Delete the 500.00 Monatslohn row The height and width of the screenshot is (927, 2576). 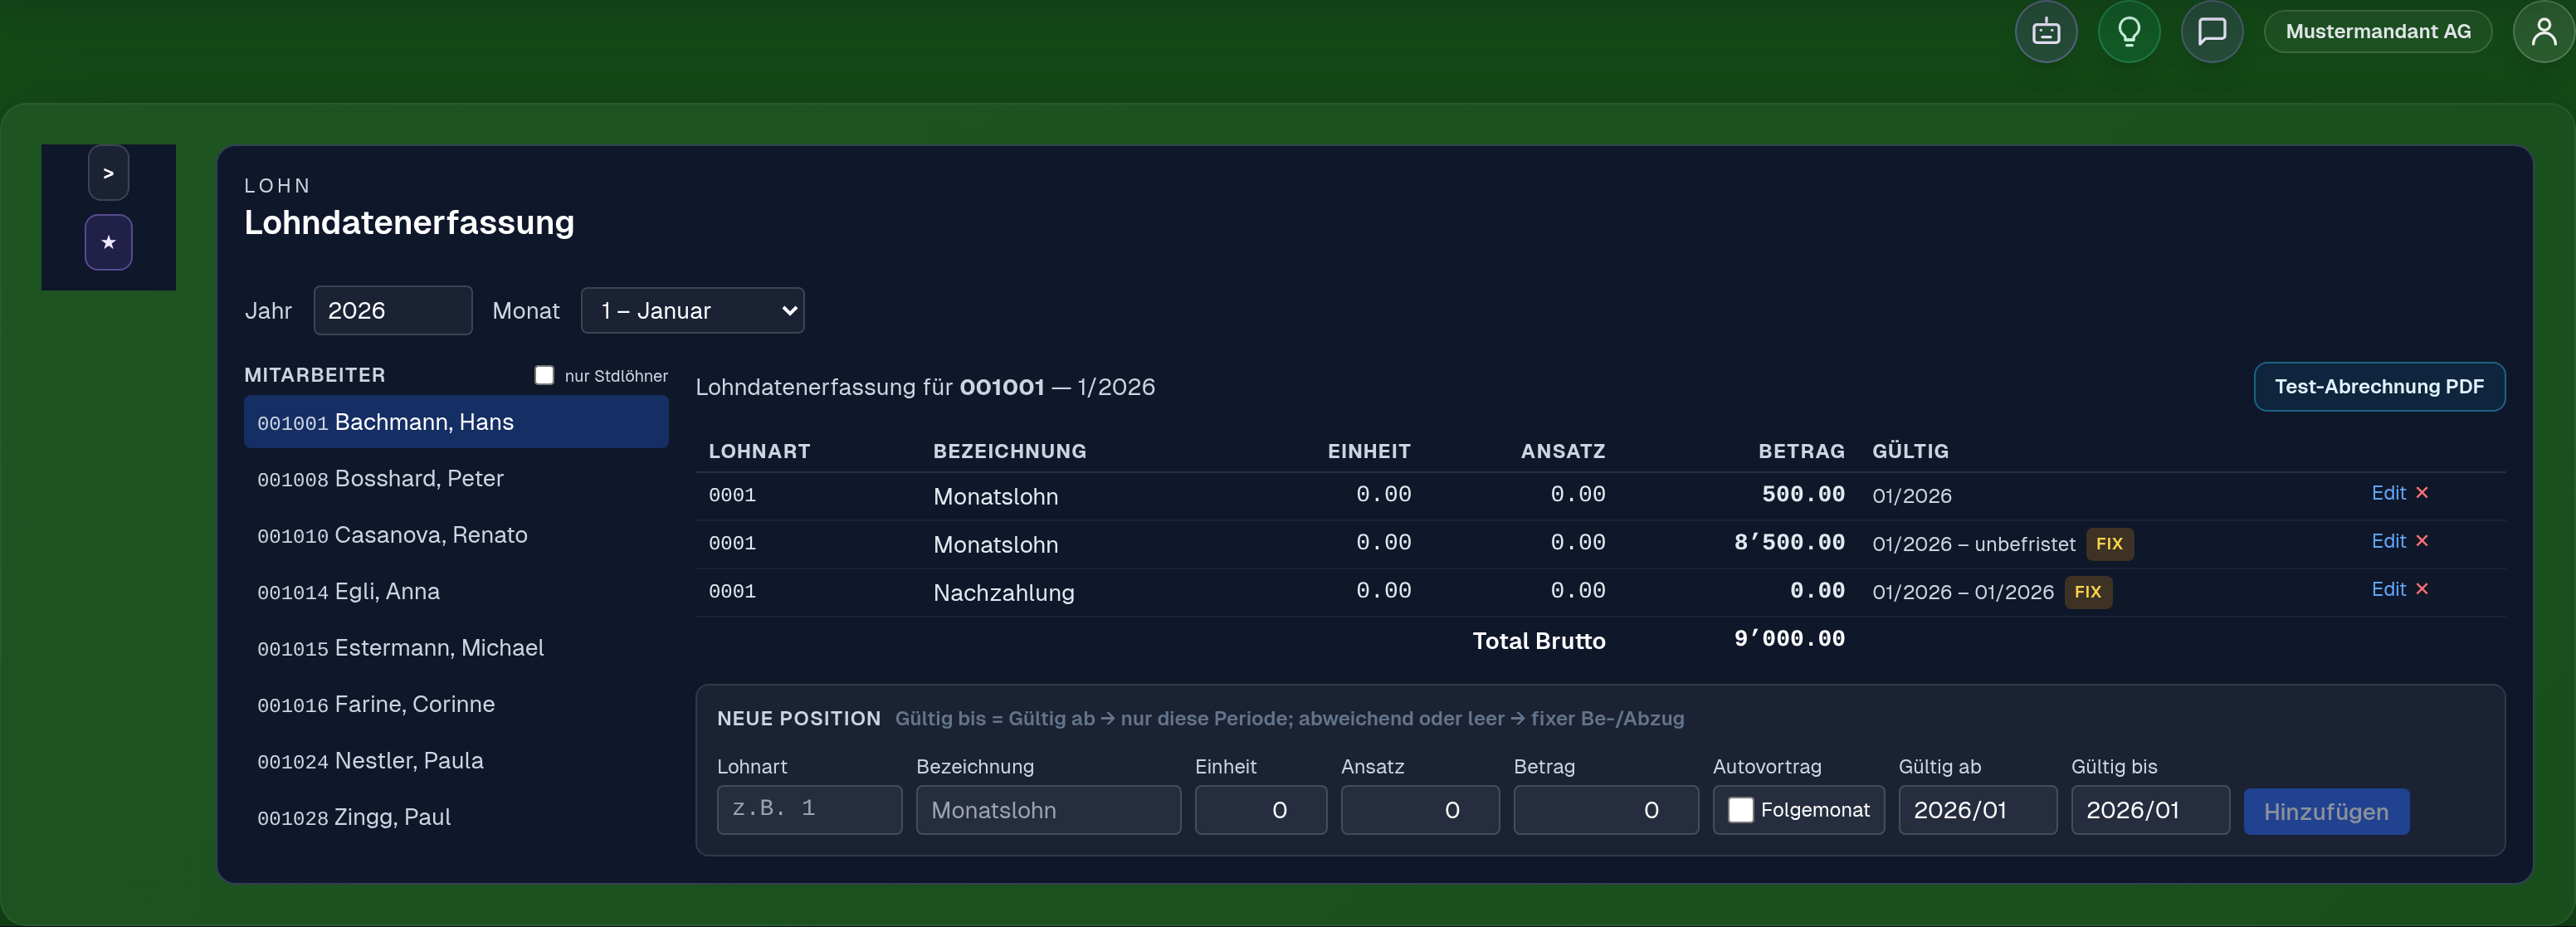pos(2422,493)
